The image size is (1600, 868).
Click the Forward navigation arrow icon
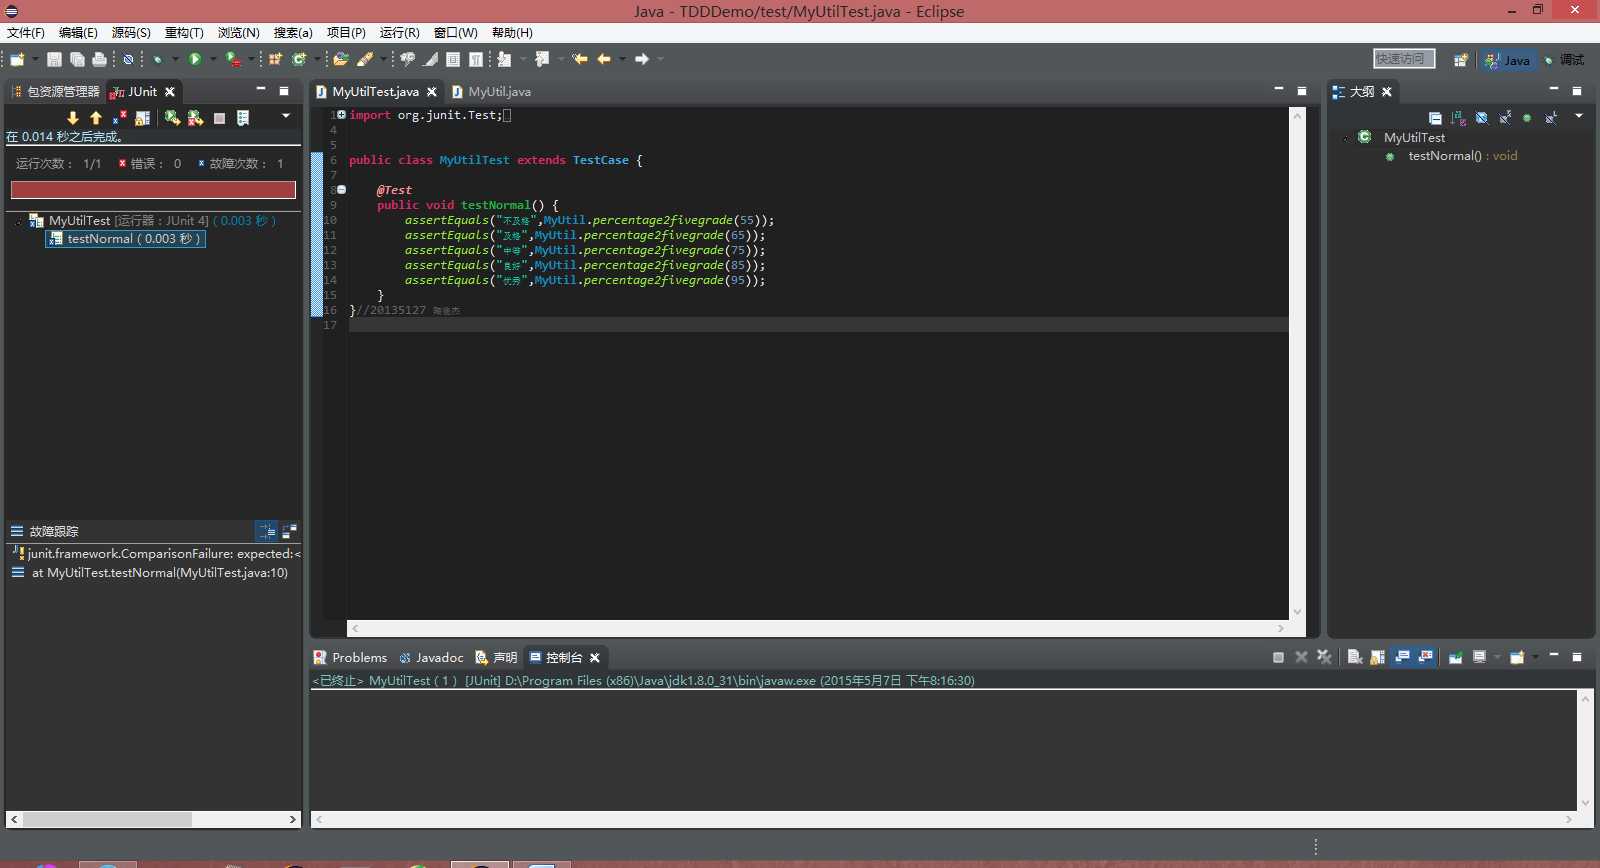point(642,59)
